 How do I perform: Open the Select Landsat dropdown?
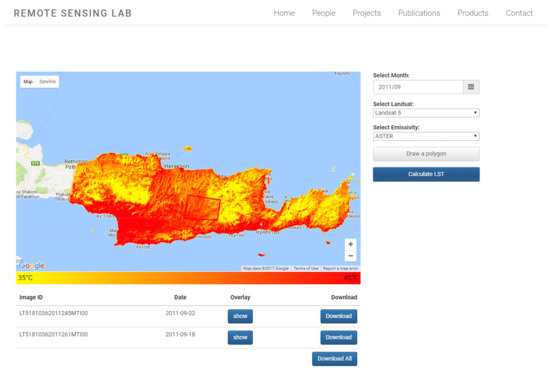coord(426,113)
